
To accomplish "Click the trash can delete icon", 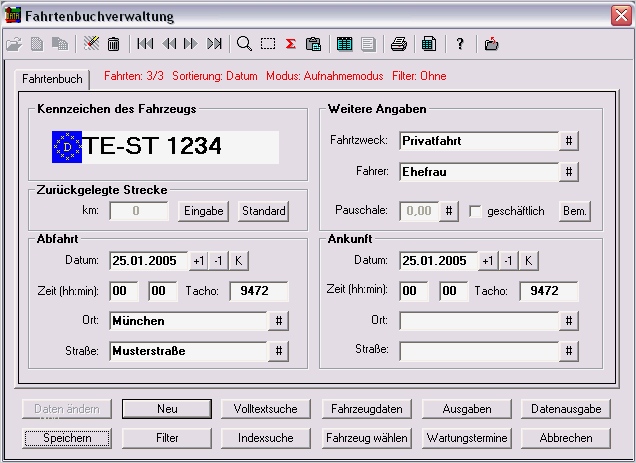I will tap(114, 44).
